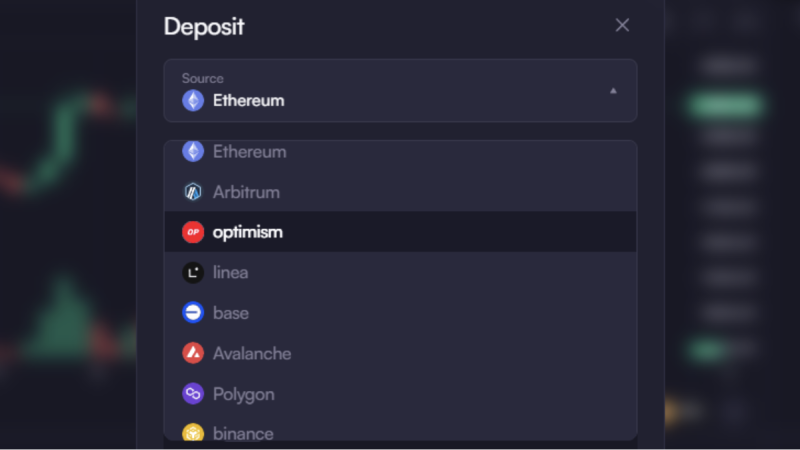Click the red Optimism OP icon
This screenshot has width=800, height=450.
[193, 232]
